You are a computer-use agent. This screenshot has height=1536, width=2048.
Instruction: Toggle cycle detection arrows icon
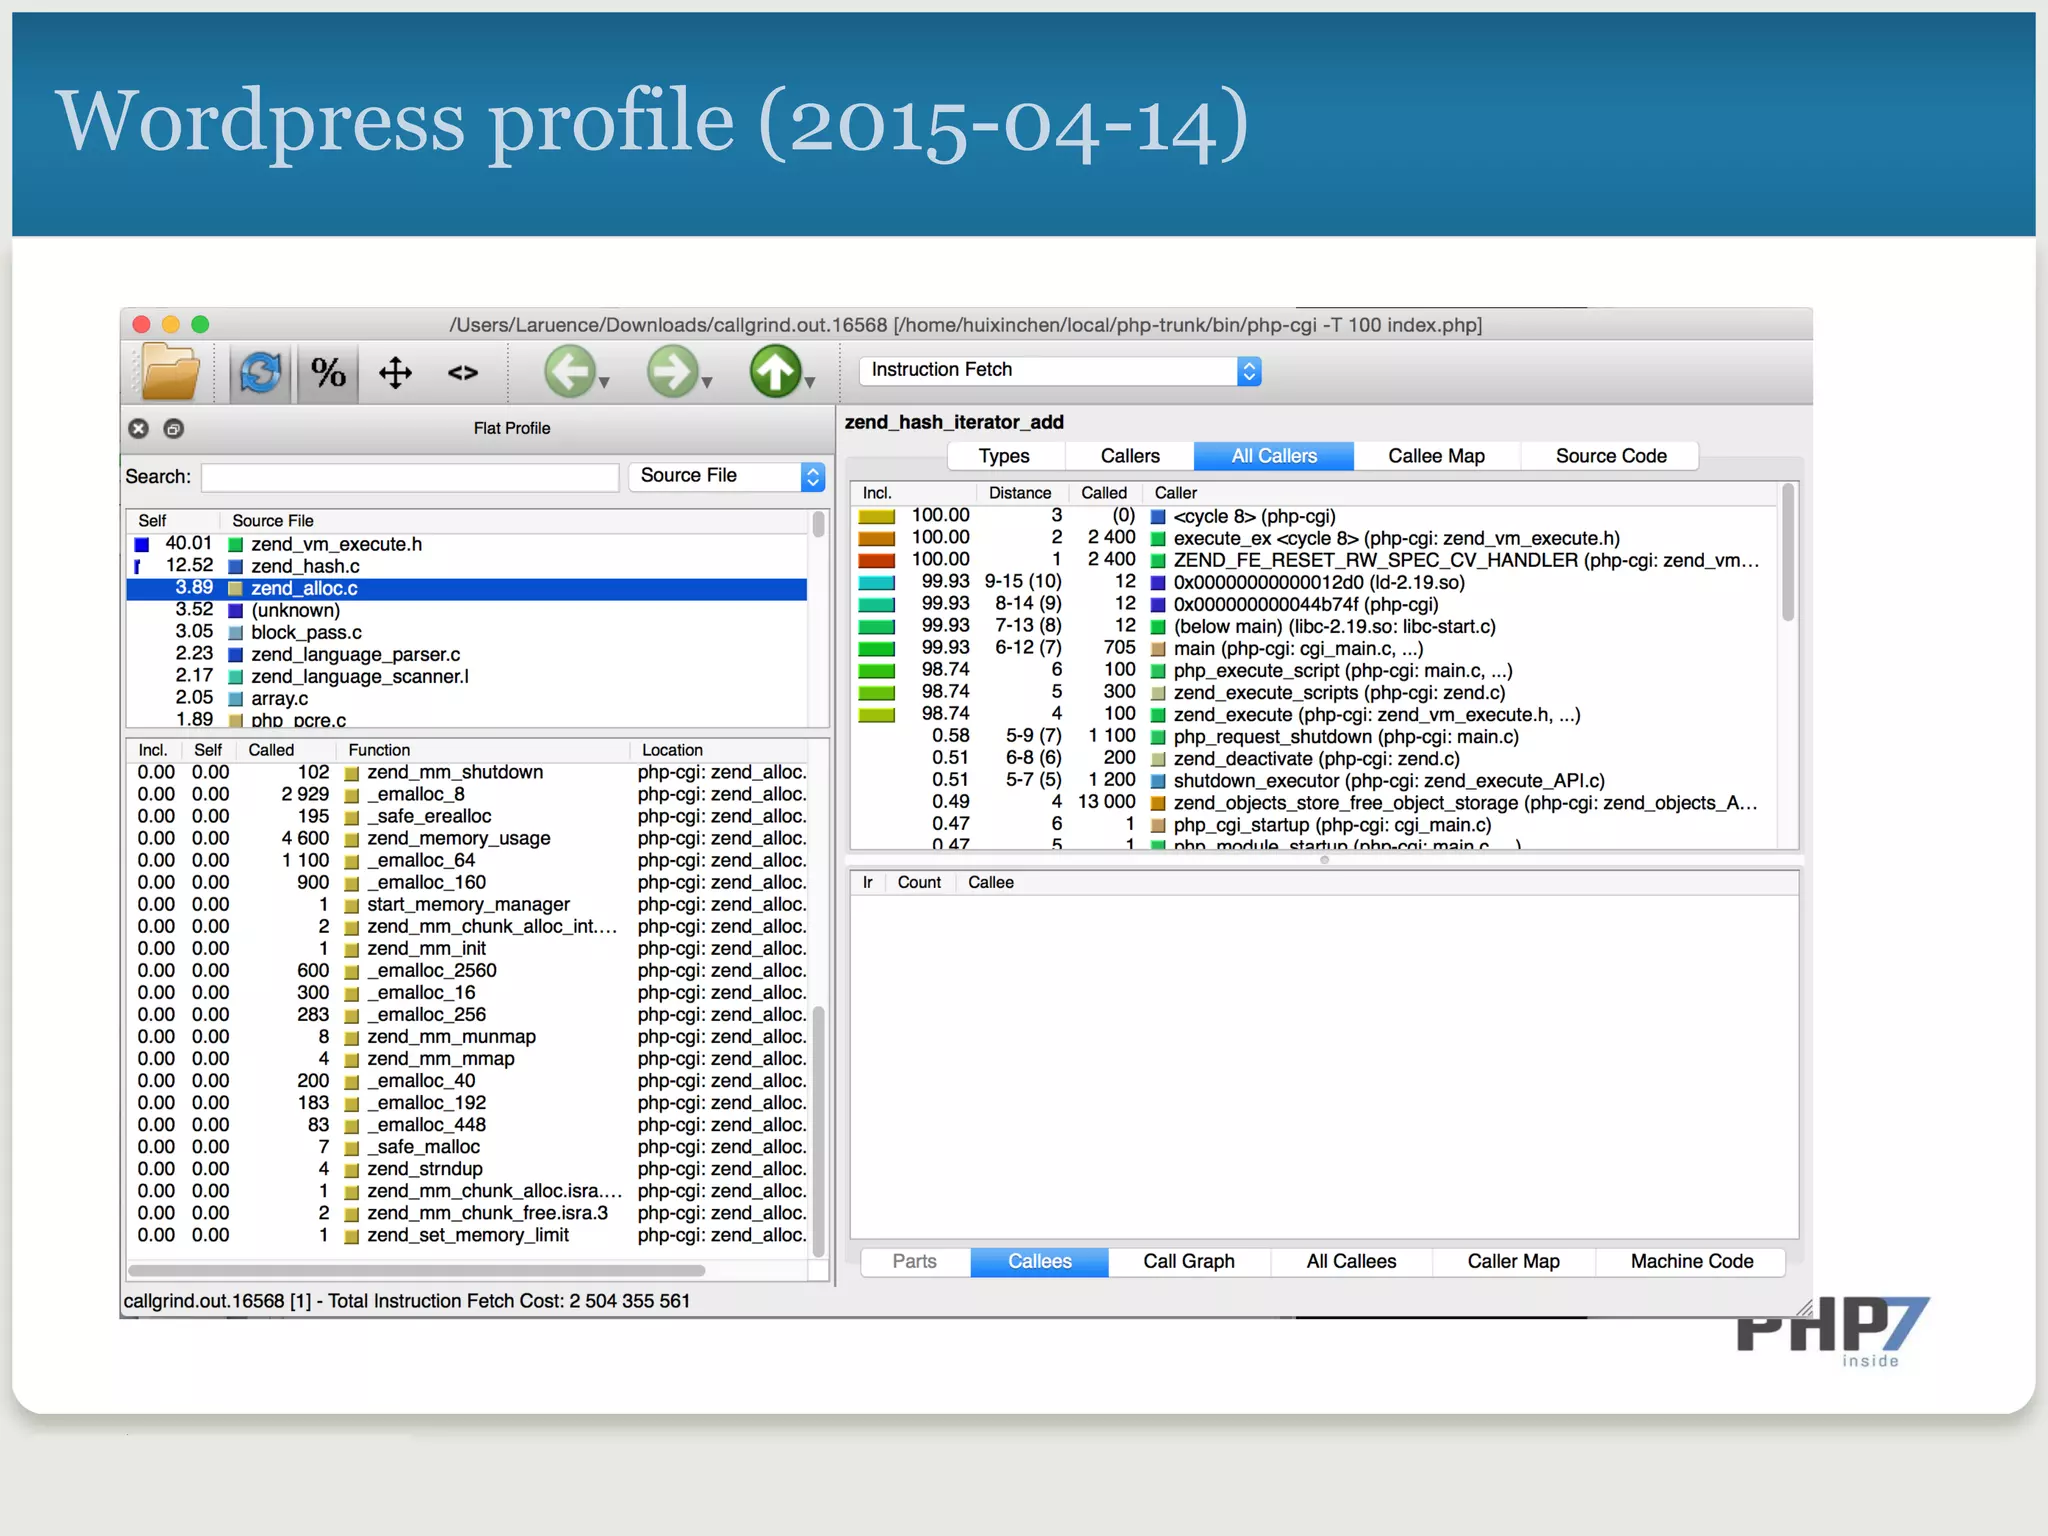pyautogui.click(x=395, y=373)
